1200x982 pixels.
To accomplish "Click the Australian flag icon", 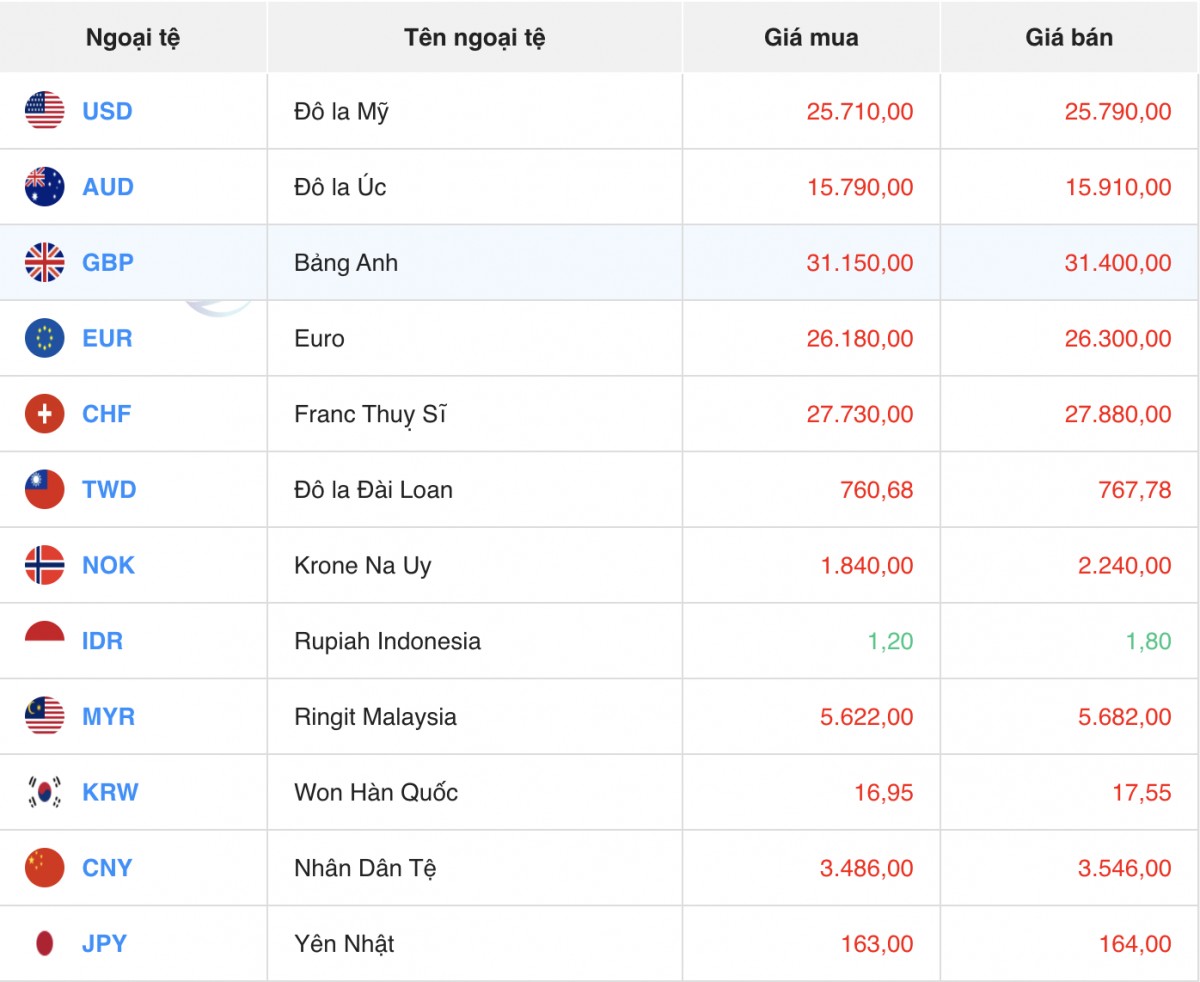I will pos(45,187).
